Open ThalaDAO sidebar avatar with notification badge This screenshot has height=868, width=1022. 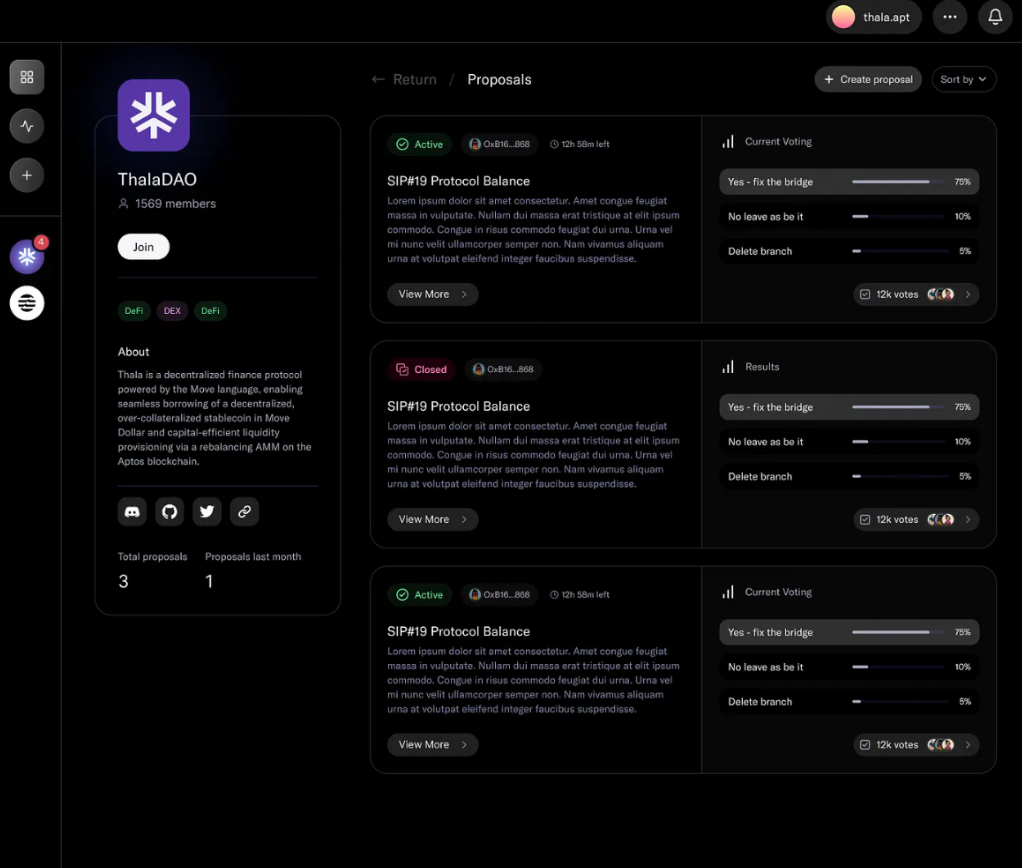click(27, 256)
